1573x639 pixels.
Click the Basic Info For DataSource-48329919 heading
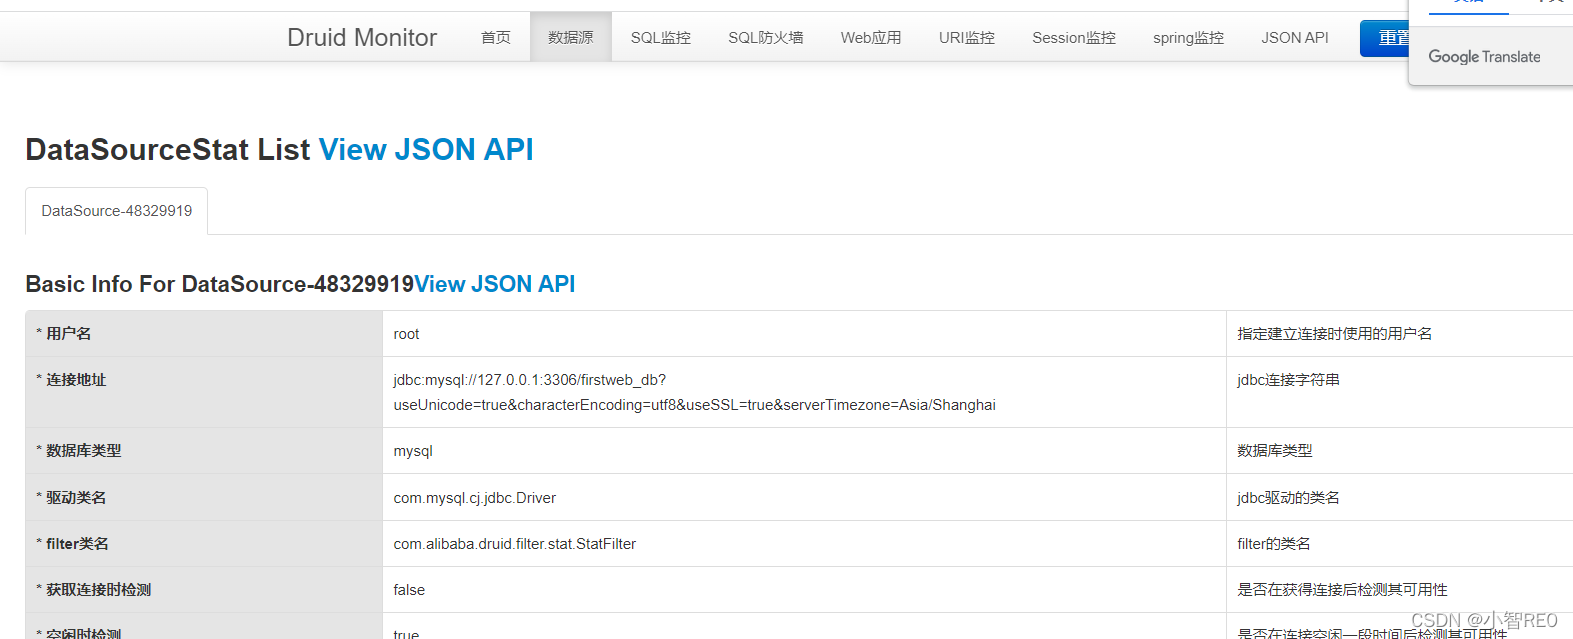220,284
